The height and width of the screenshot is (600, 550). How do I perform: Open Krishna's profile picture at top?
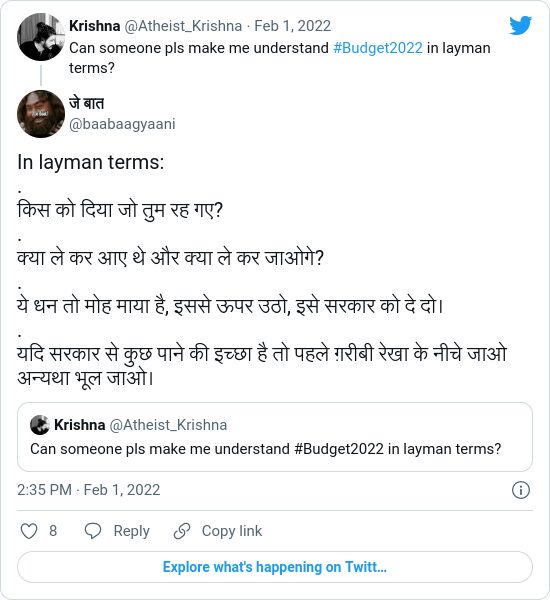coord(41,37)
